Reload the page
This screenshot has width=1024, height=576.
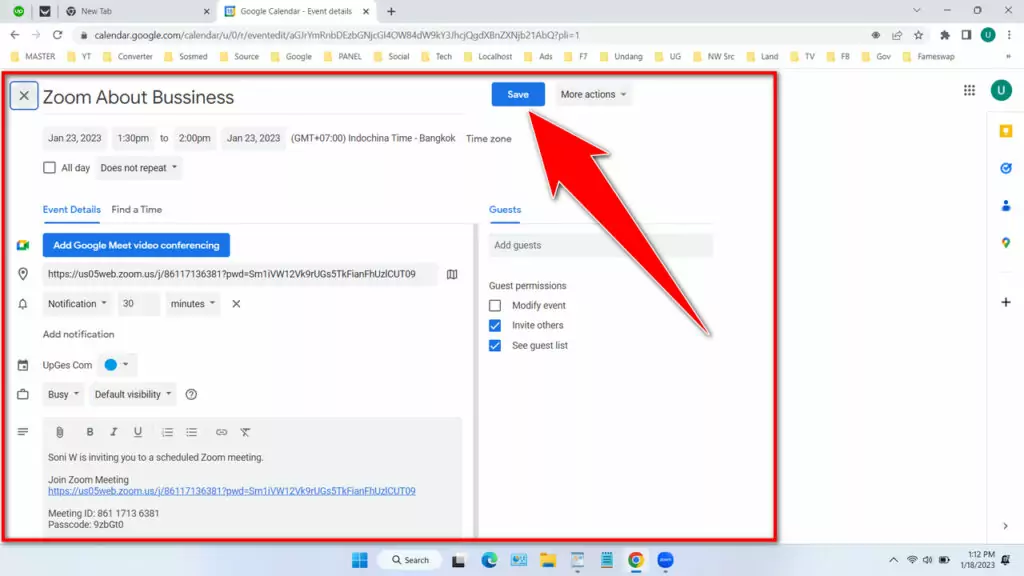click(57, 35)
